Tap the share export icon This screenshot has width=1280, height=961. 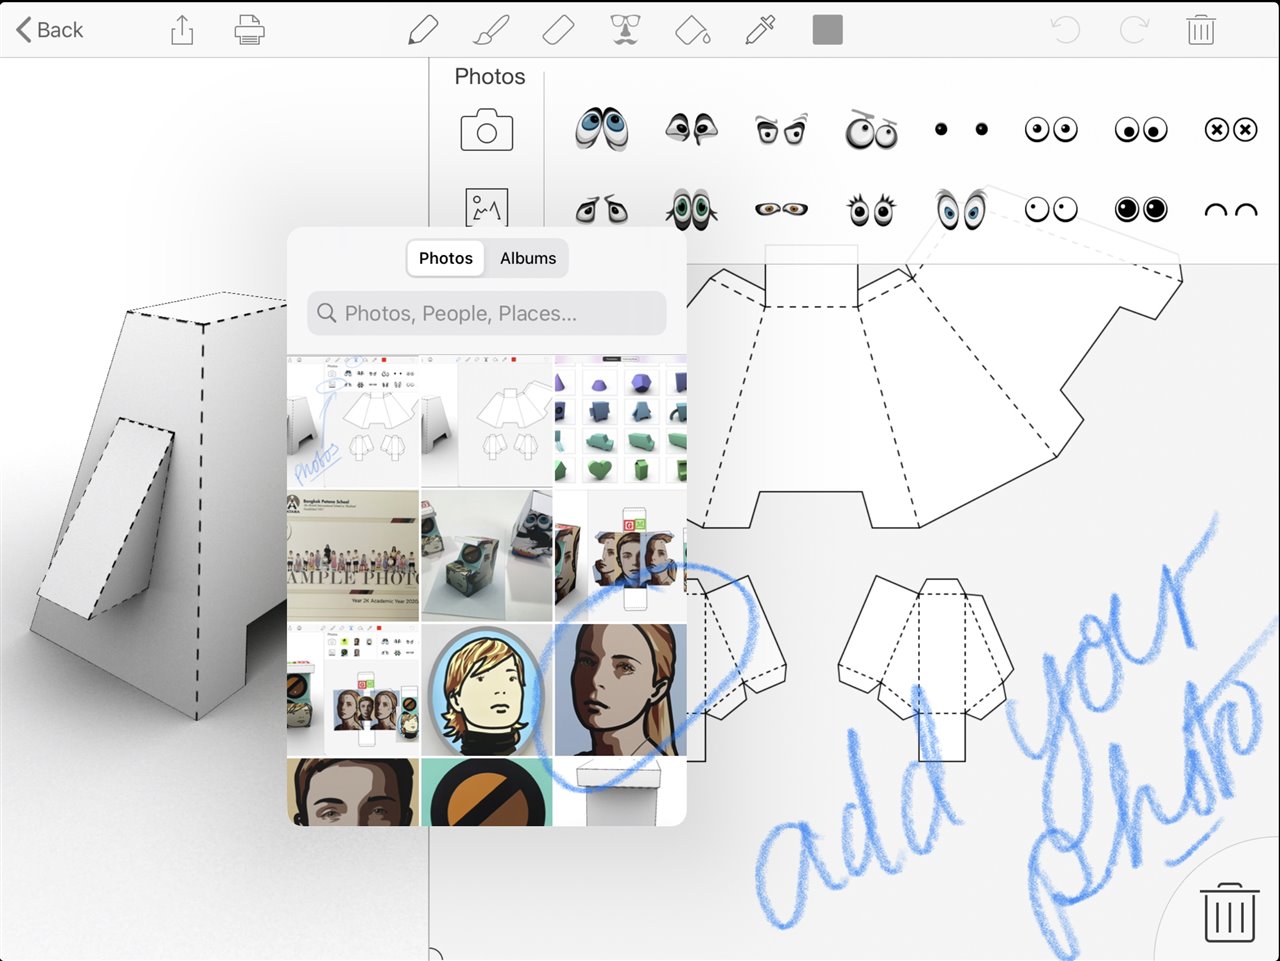[182, 30]
